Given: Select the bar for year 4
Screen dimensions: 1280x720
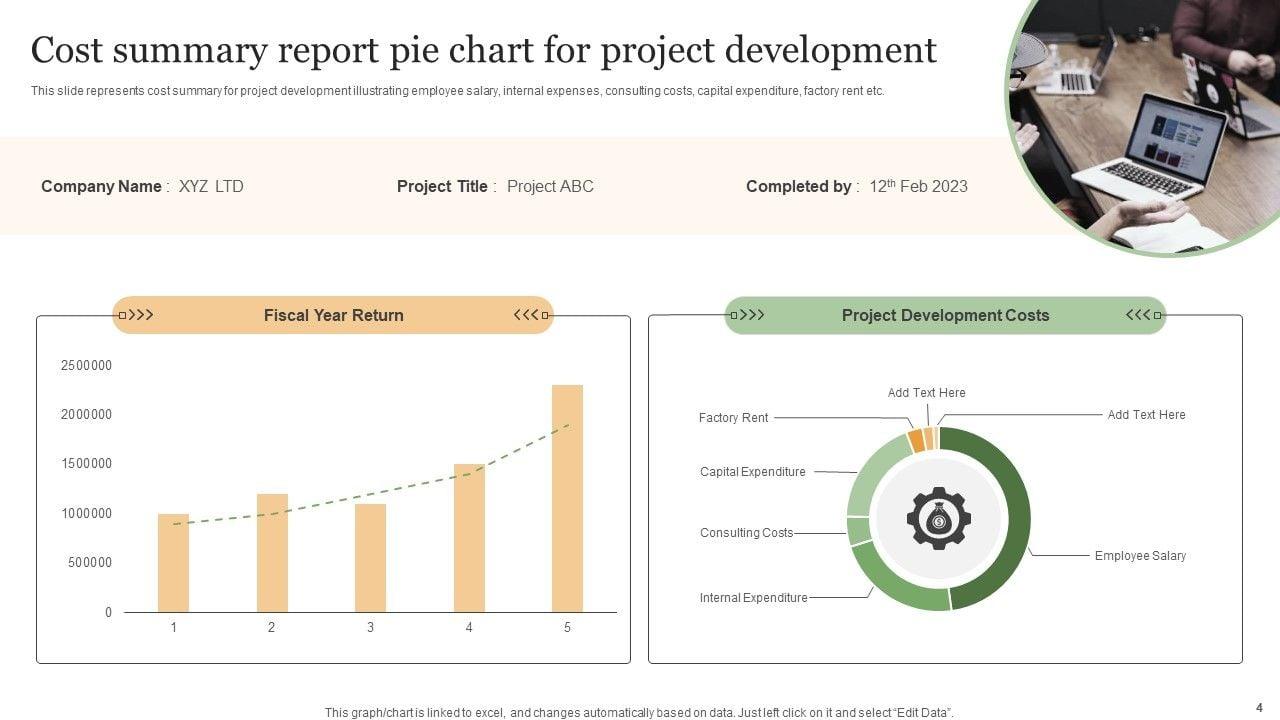Looking at the screenshot, I should (x=469, y=538).
